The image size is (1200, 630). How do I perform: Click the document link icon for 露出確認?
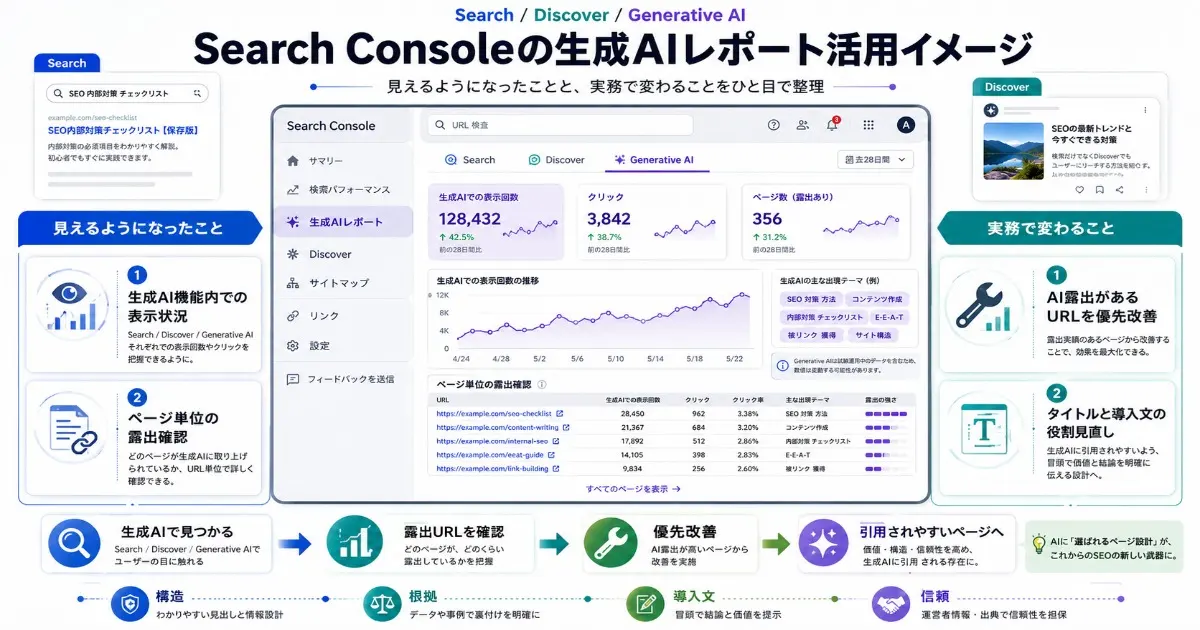73,429
